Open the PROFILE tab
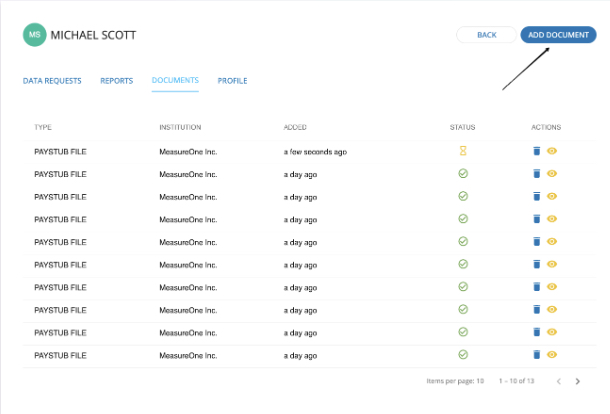Viewport: 610px width, 414px height. point(232,81)
